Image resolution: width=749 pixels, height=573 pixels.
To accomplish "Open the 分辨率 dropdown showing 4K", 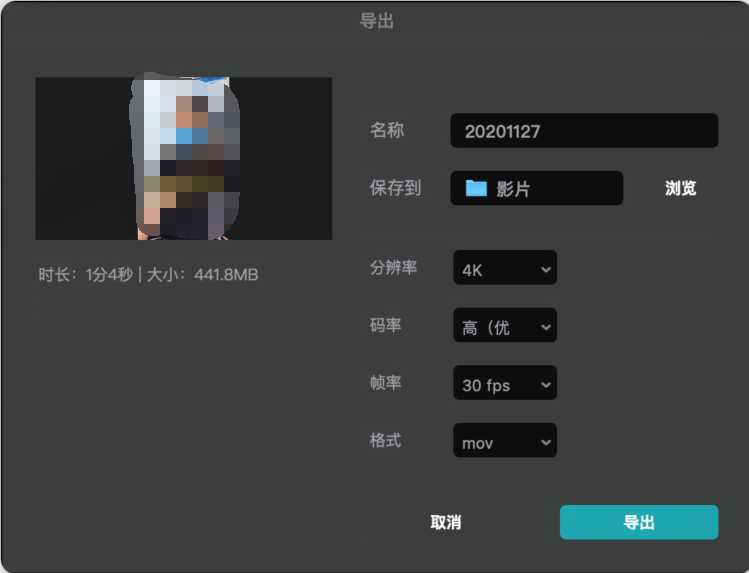I will 505,267.
